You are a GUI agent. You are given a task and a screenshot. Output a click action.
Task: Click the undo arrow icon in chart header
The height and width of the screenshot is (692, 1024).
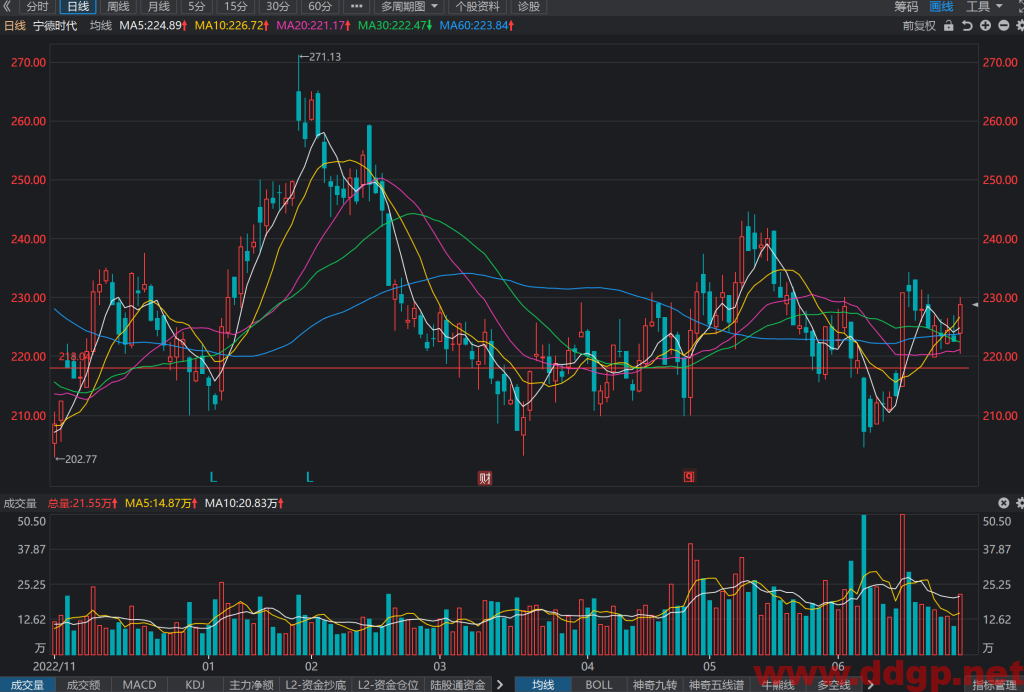967,25
